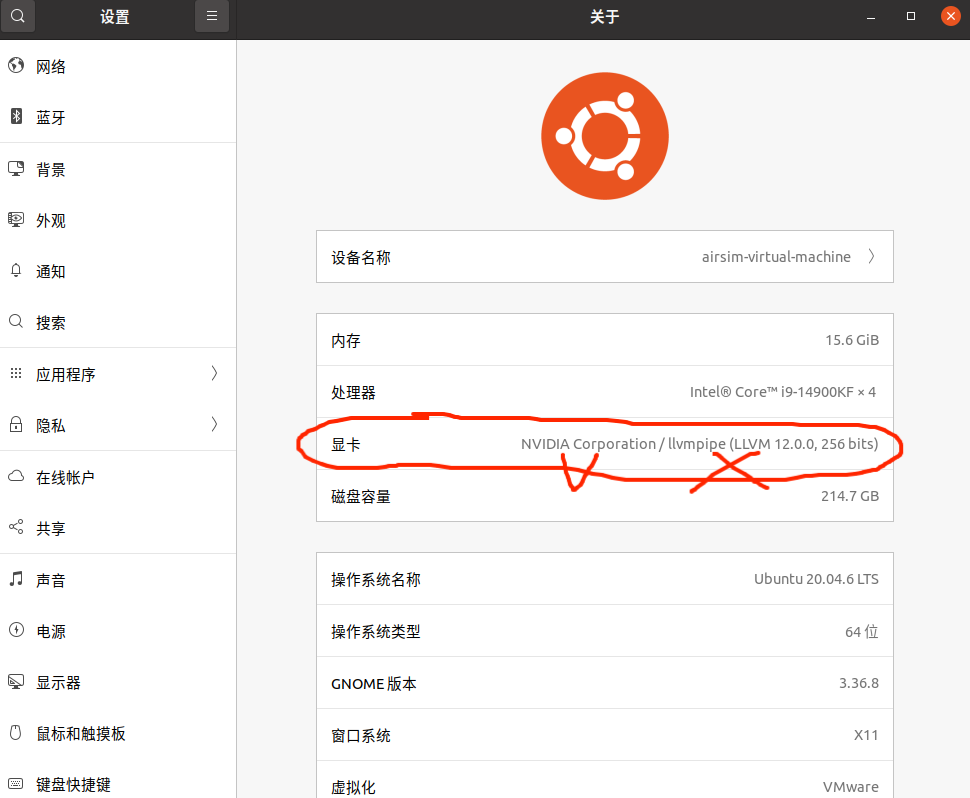
Task: Select 电源 in the sidebar
Action: click(x=118, y=631)
